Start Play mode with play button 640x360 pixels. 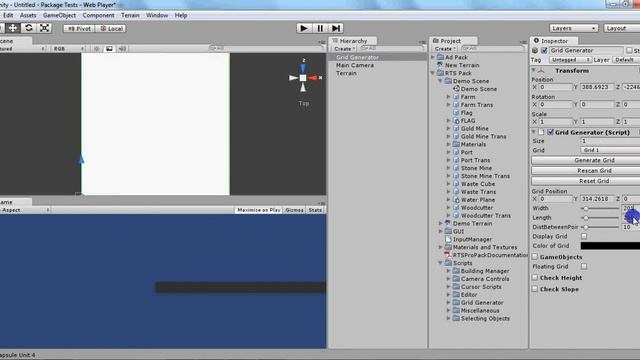tap(304, 28)
